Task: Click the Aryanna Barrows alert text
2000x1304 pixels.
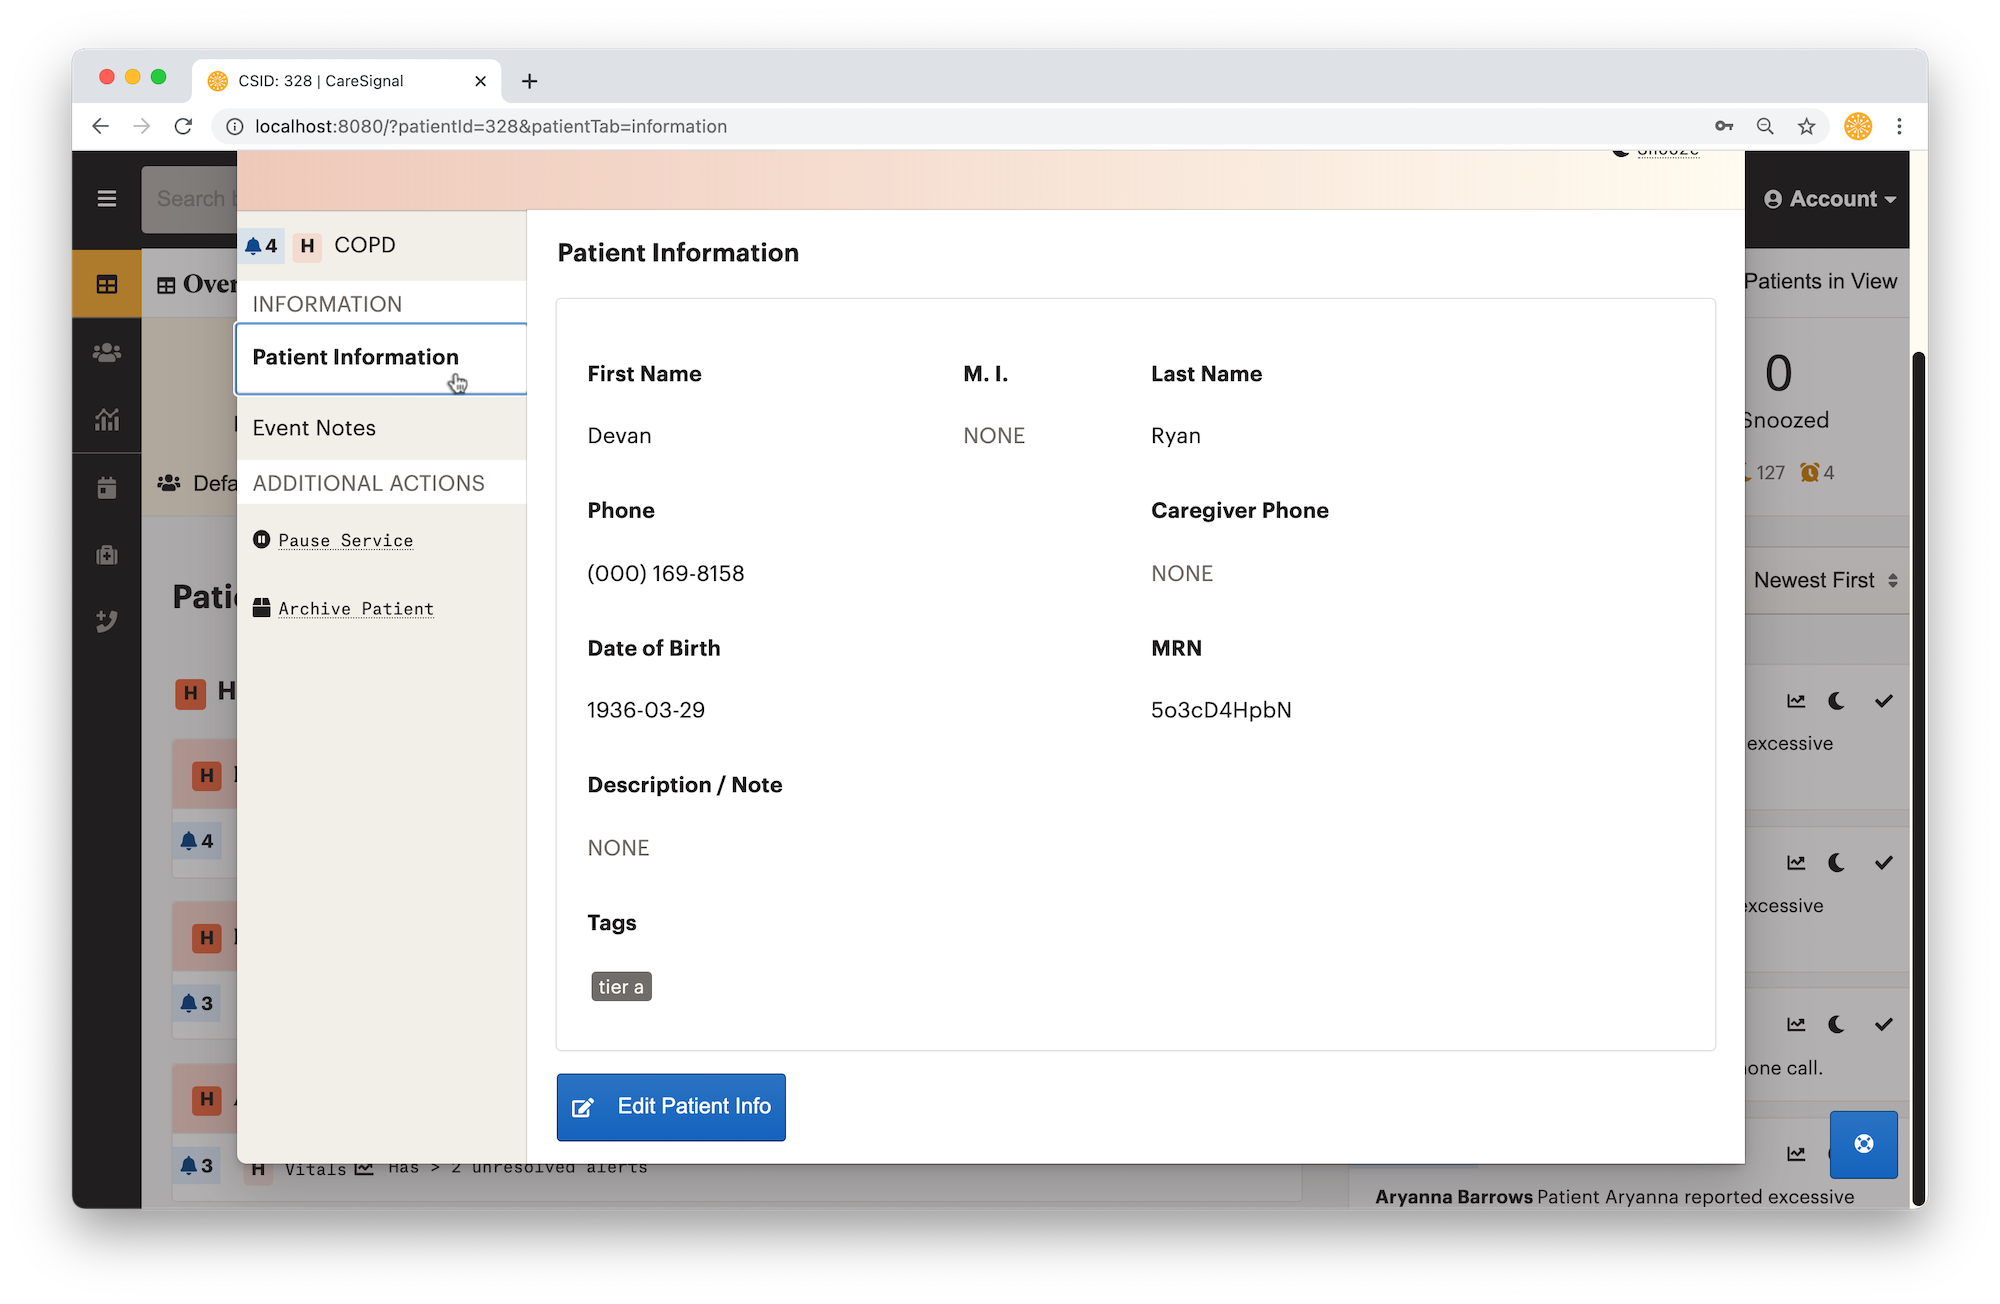Action: coord(1614,1197)
